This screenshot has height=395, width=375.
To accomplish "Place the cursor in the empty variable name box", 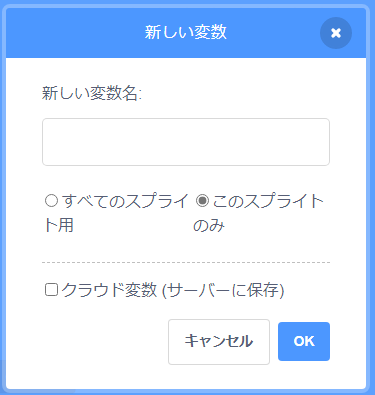I will (186, 142).
